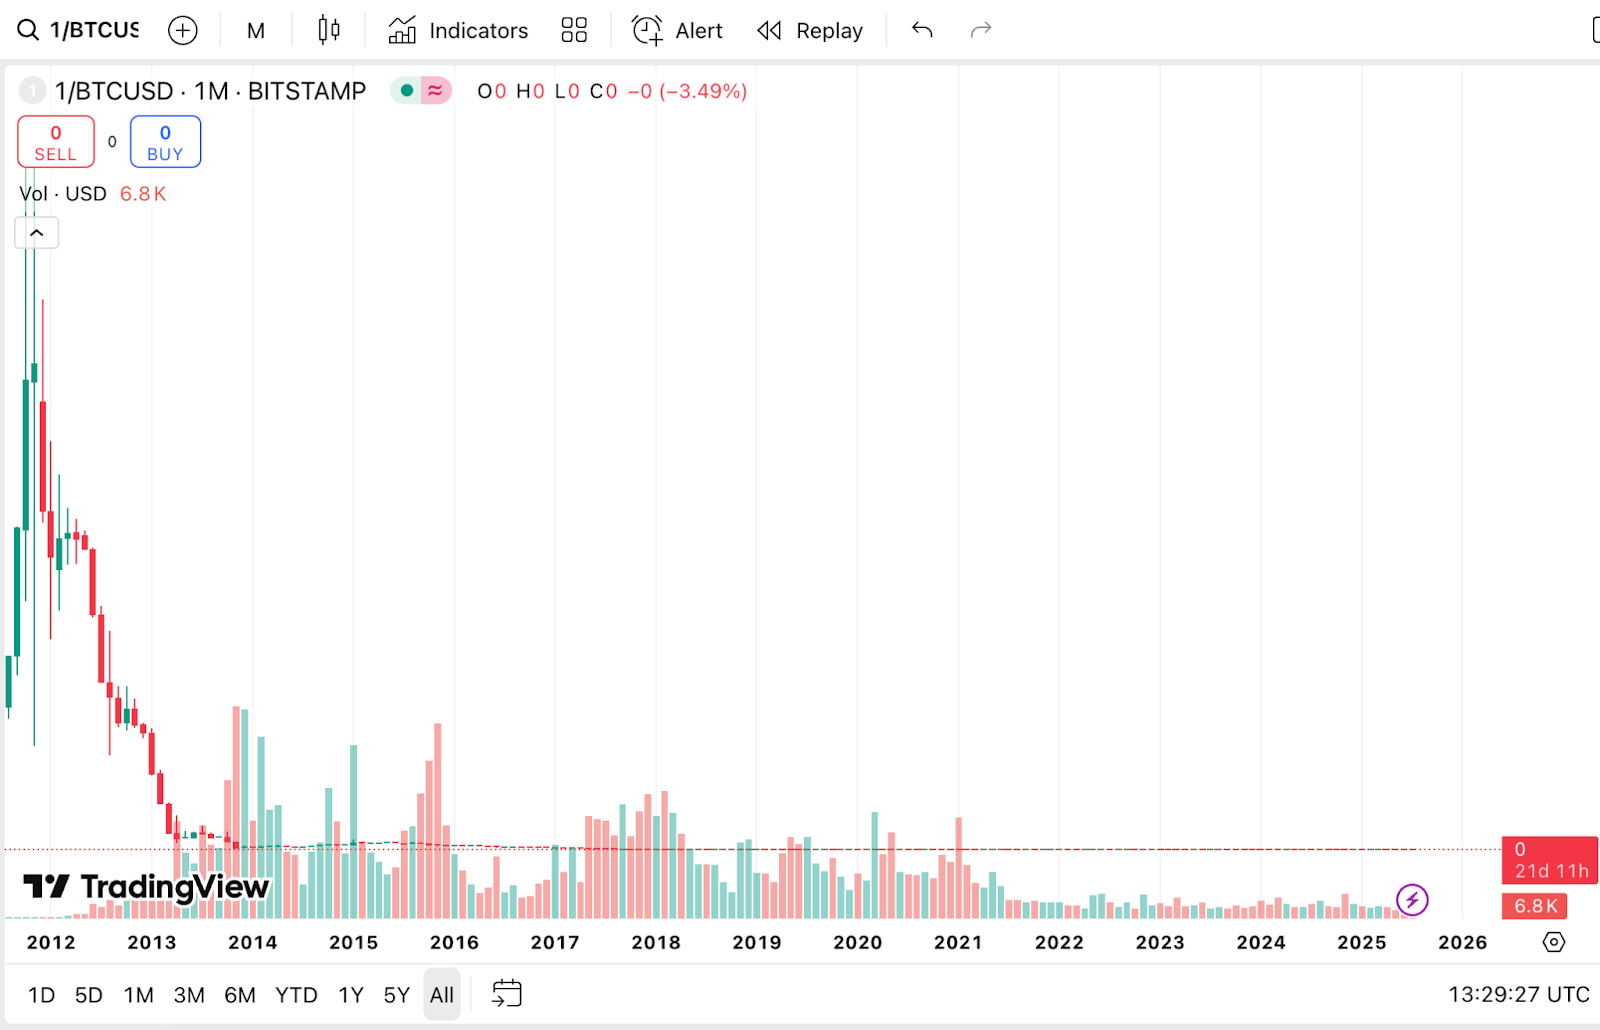This screenshot has height=1030, width=1600.
Task: Toggle the market status indicator pill
Action: [x=421, y=91]
